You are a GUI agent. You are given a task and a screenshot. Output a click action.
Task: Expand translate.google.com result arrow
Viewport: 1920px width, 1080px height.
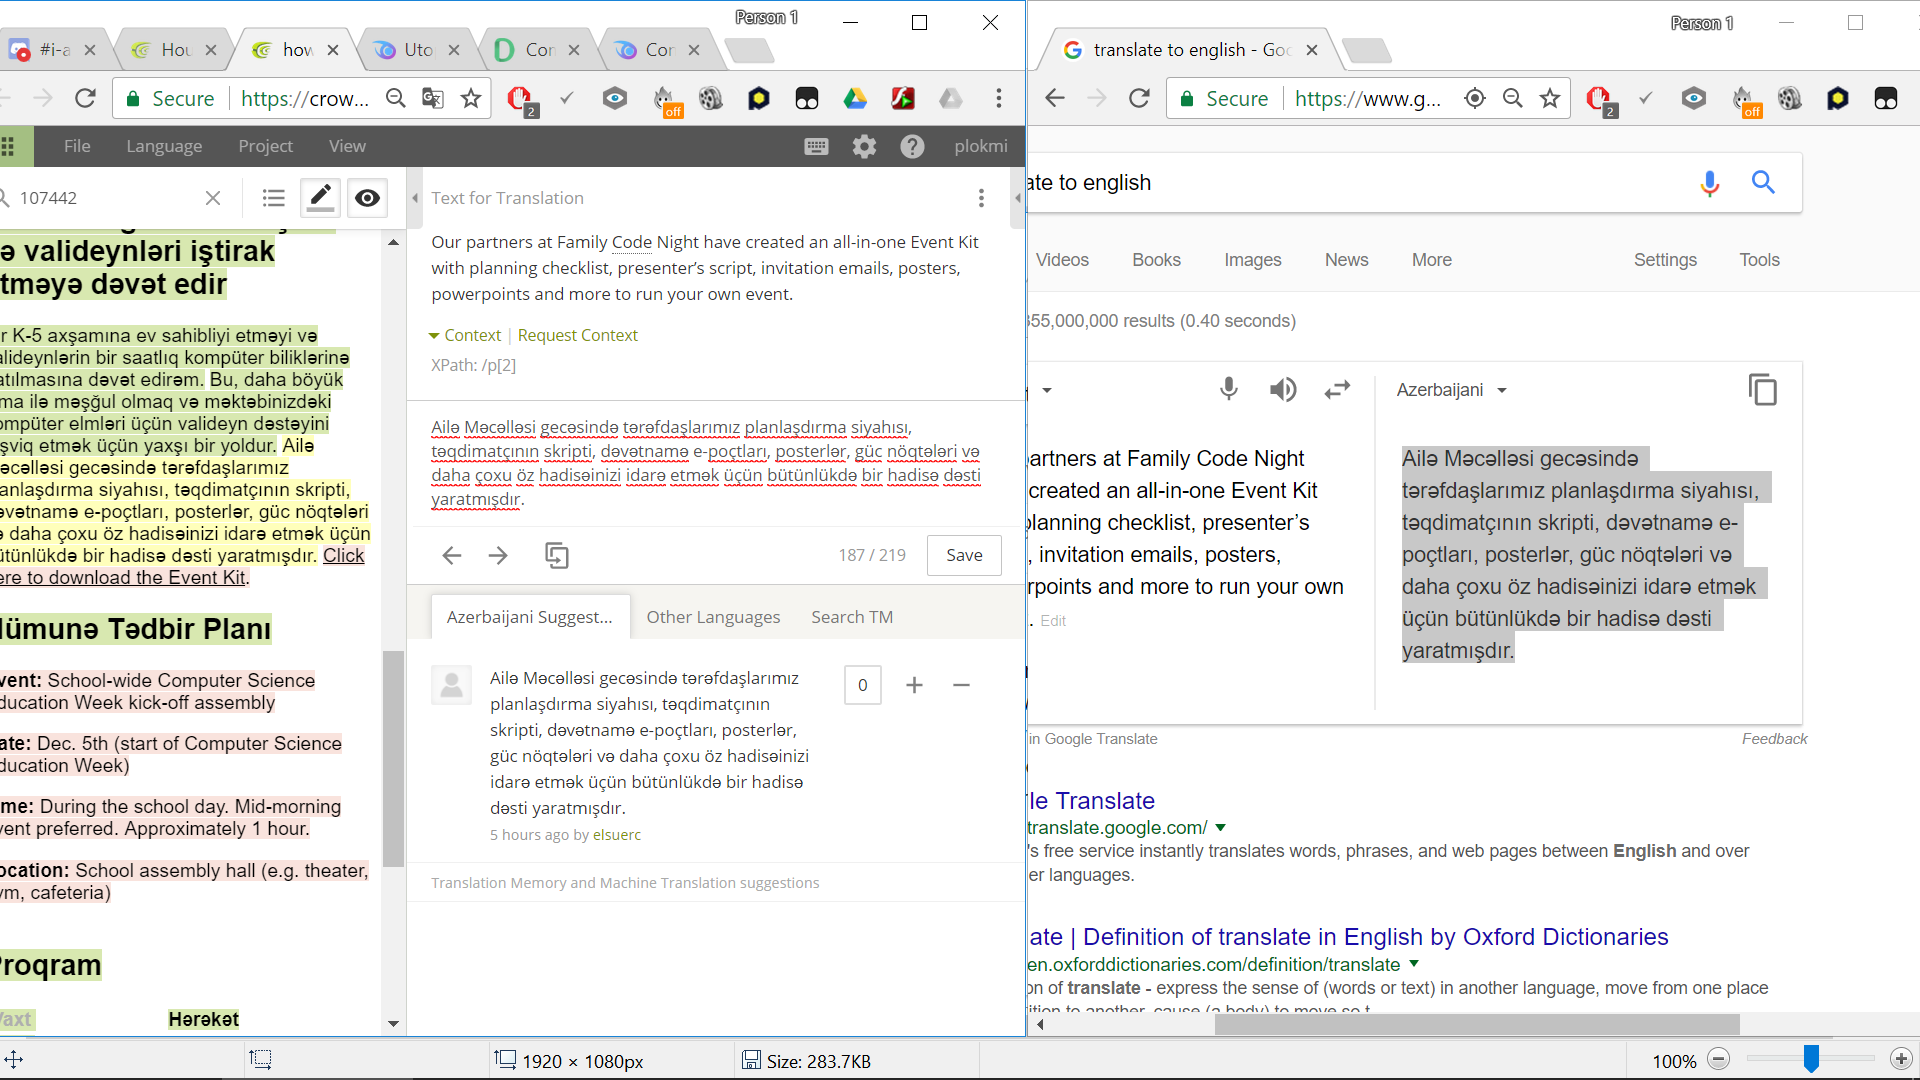[x=1220, y=828]
